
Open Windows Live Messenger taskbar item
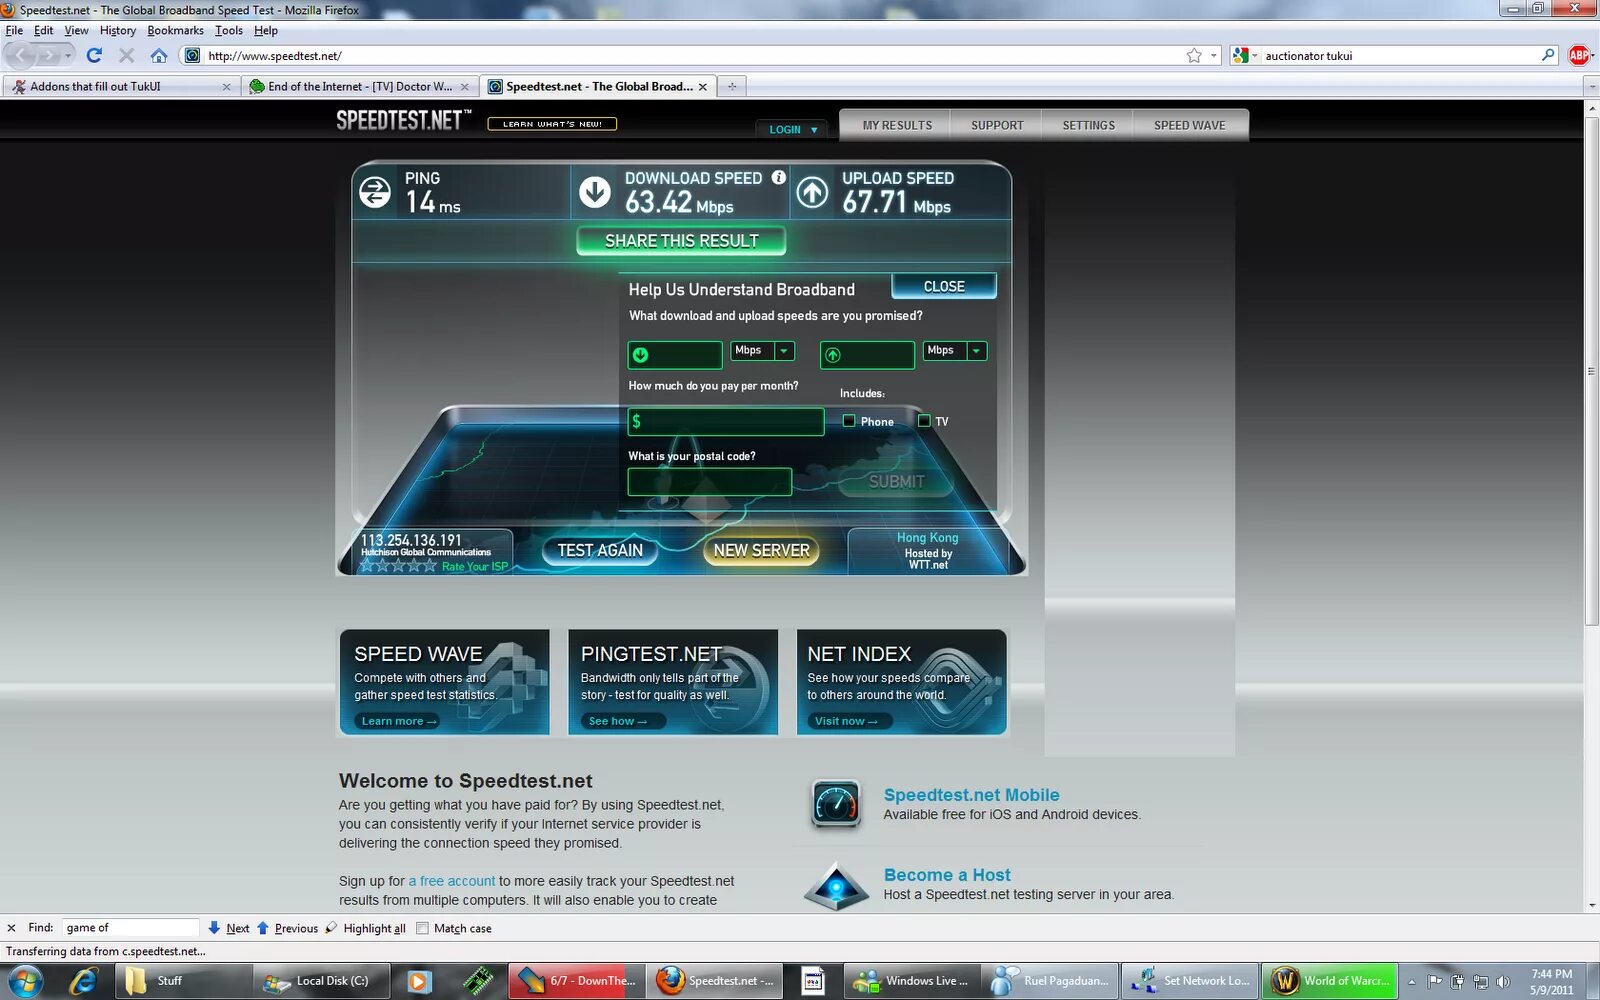click(x=912, y=981)
